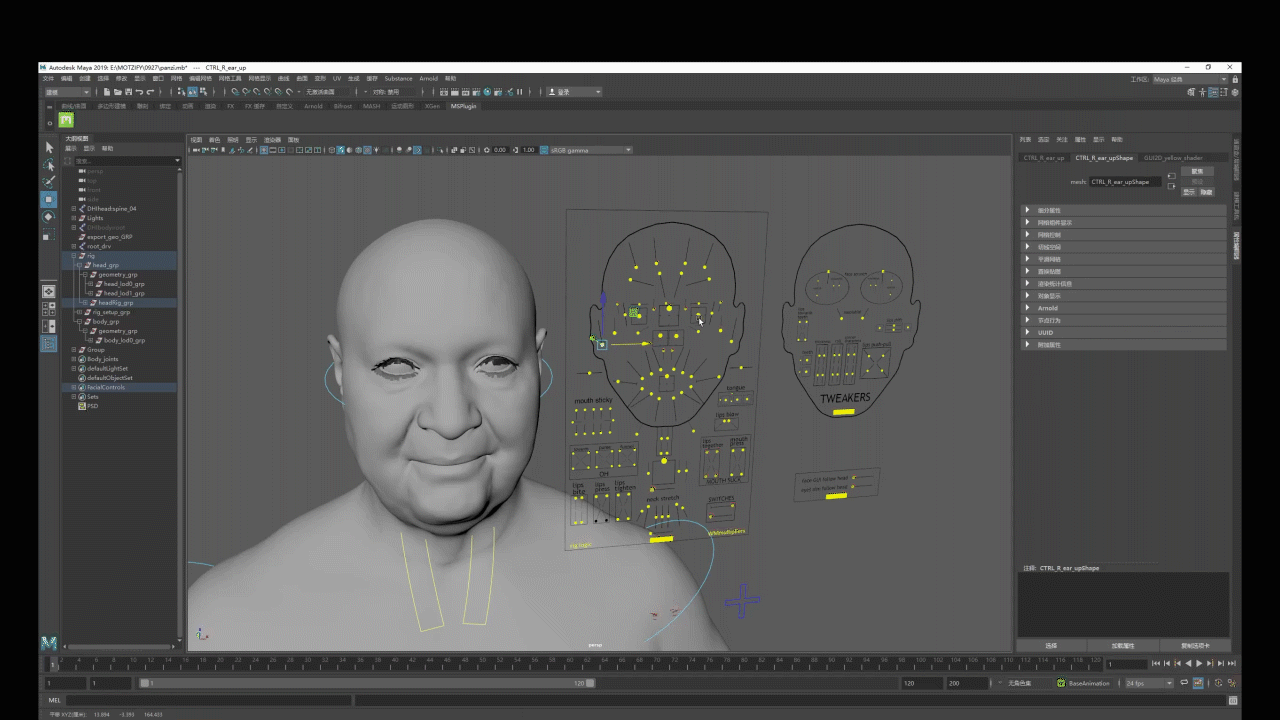Expand the 平滑网格 attribute section

(1122, 259)
